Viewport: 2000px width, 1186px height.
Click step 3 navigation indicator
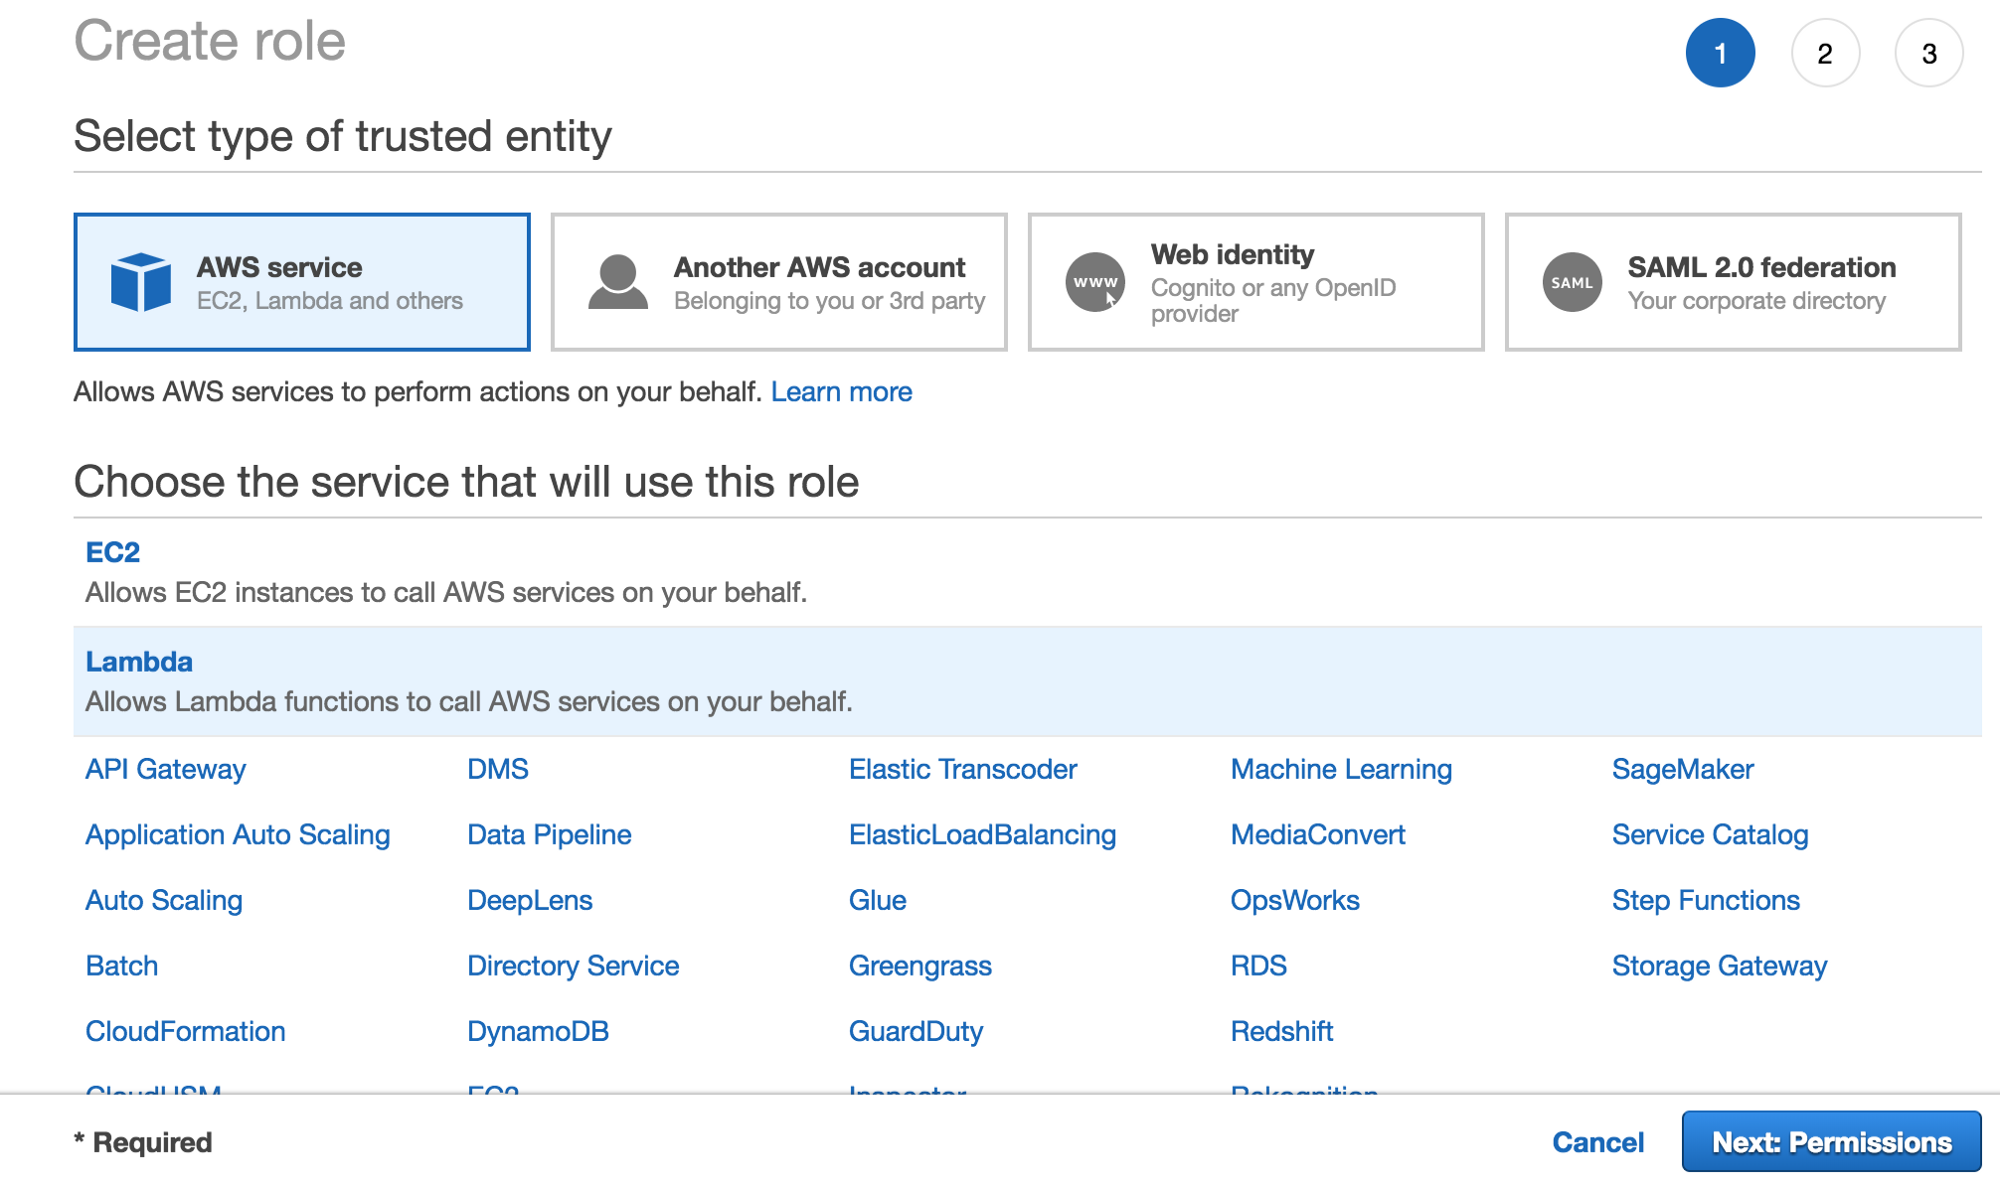point(1928,54)
